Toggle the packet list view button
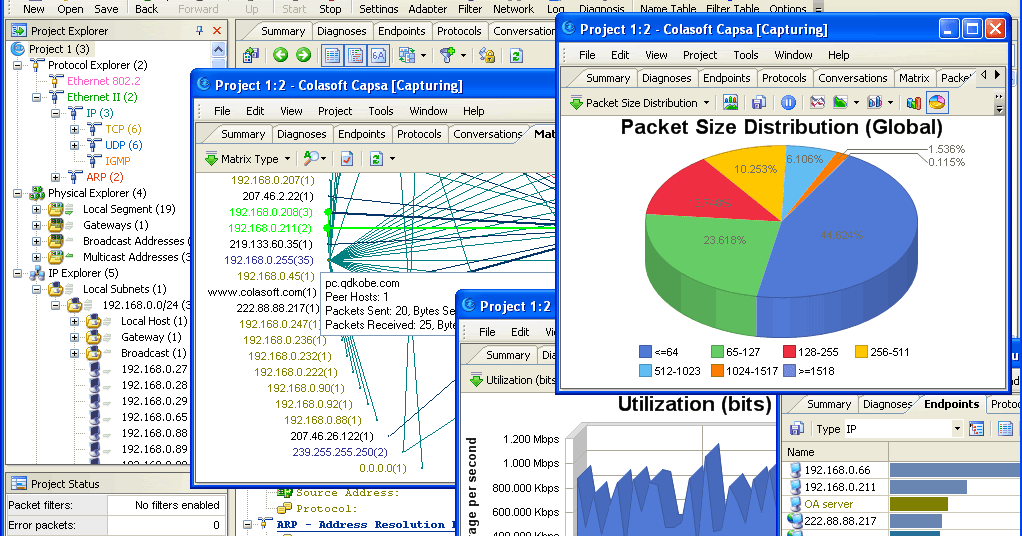 (x=332, y=55)
